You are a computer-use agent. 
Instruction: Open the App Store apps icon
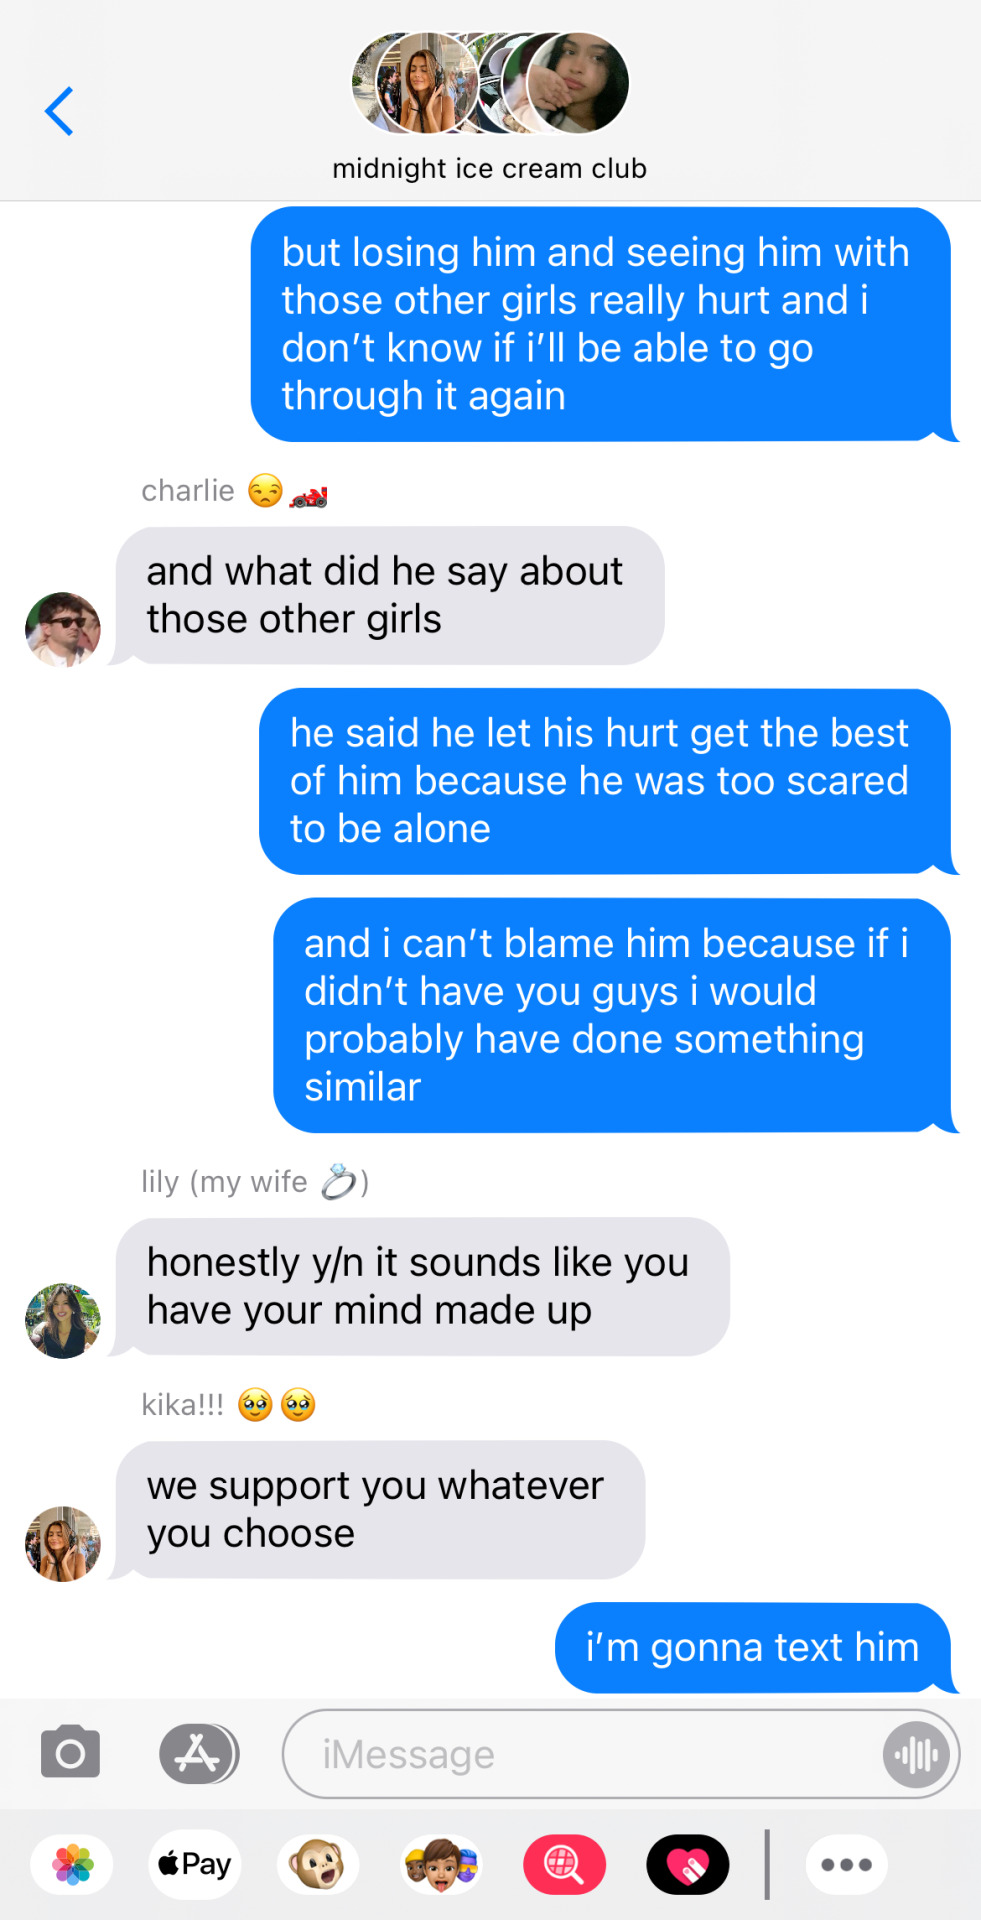point(199,1753)
